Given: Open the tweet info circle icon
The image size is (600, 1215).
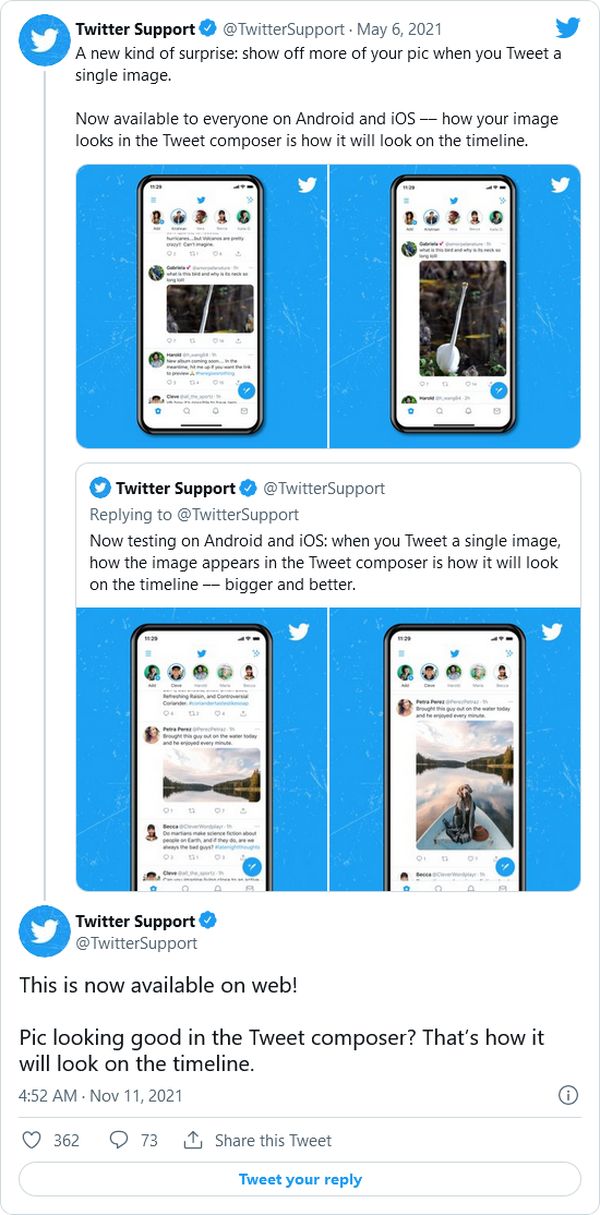Looking at the screenshot, I should coord(567,1095).
